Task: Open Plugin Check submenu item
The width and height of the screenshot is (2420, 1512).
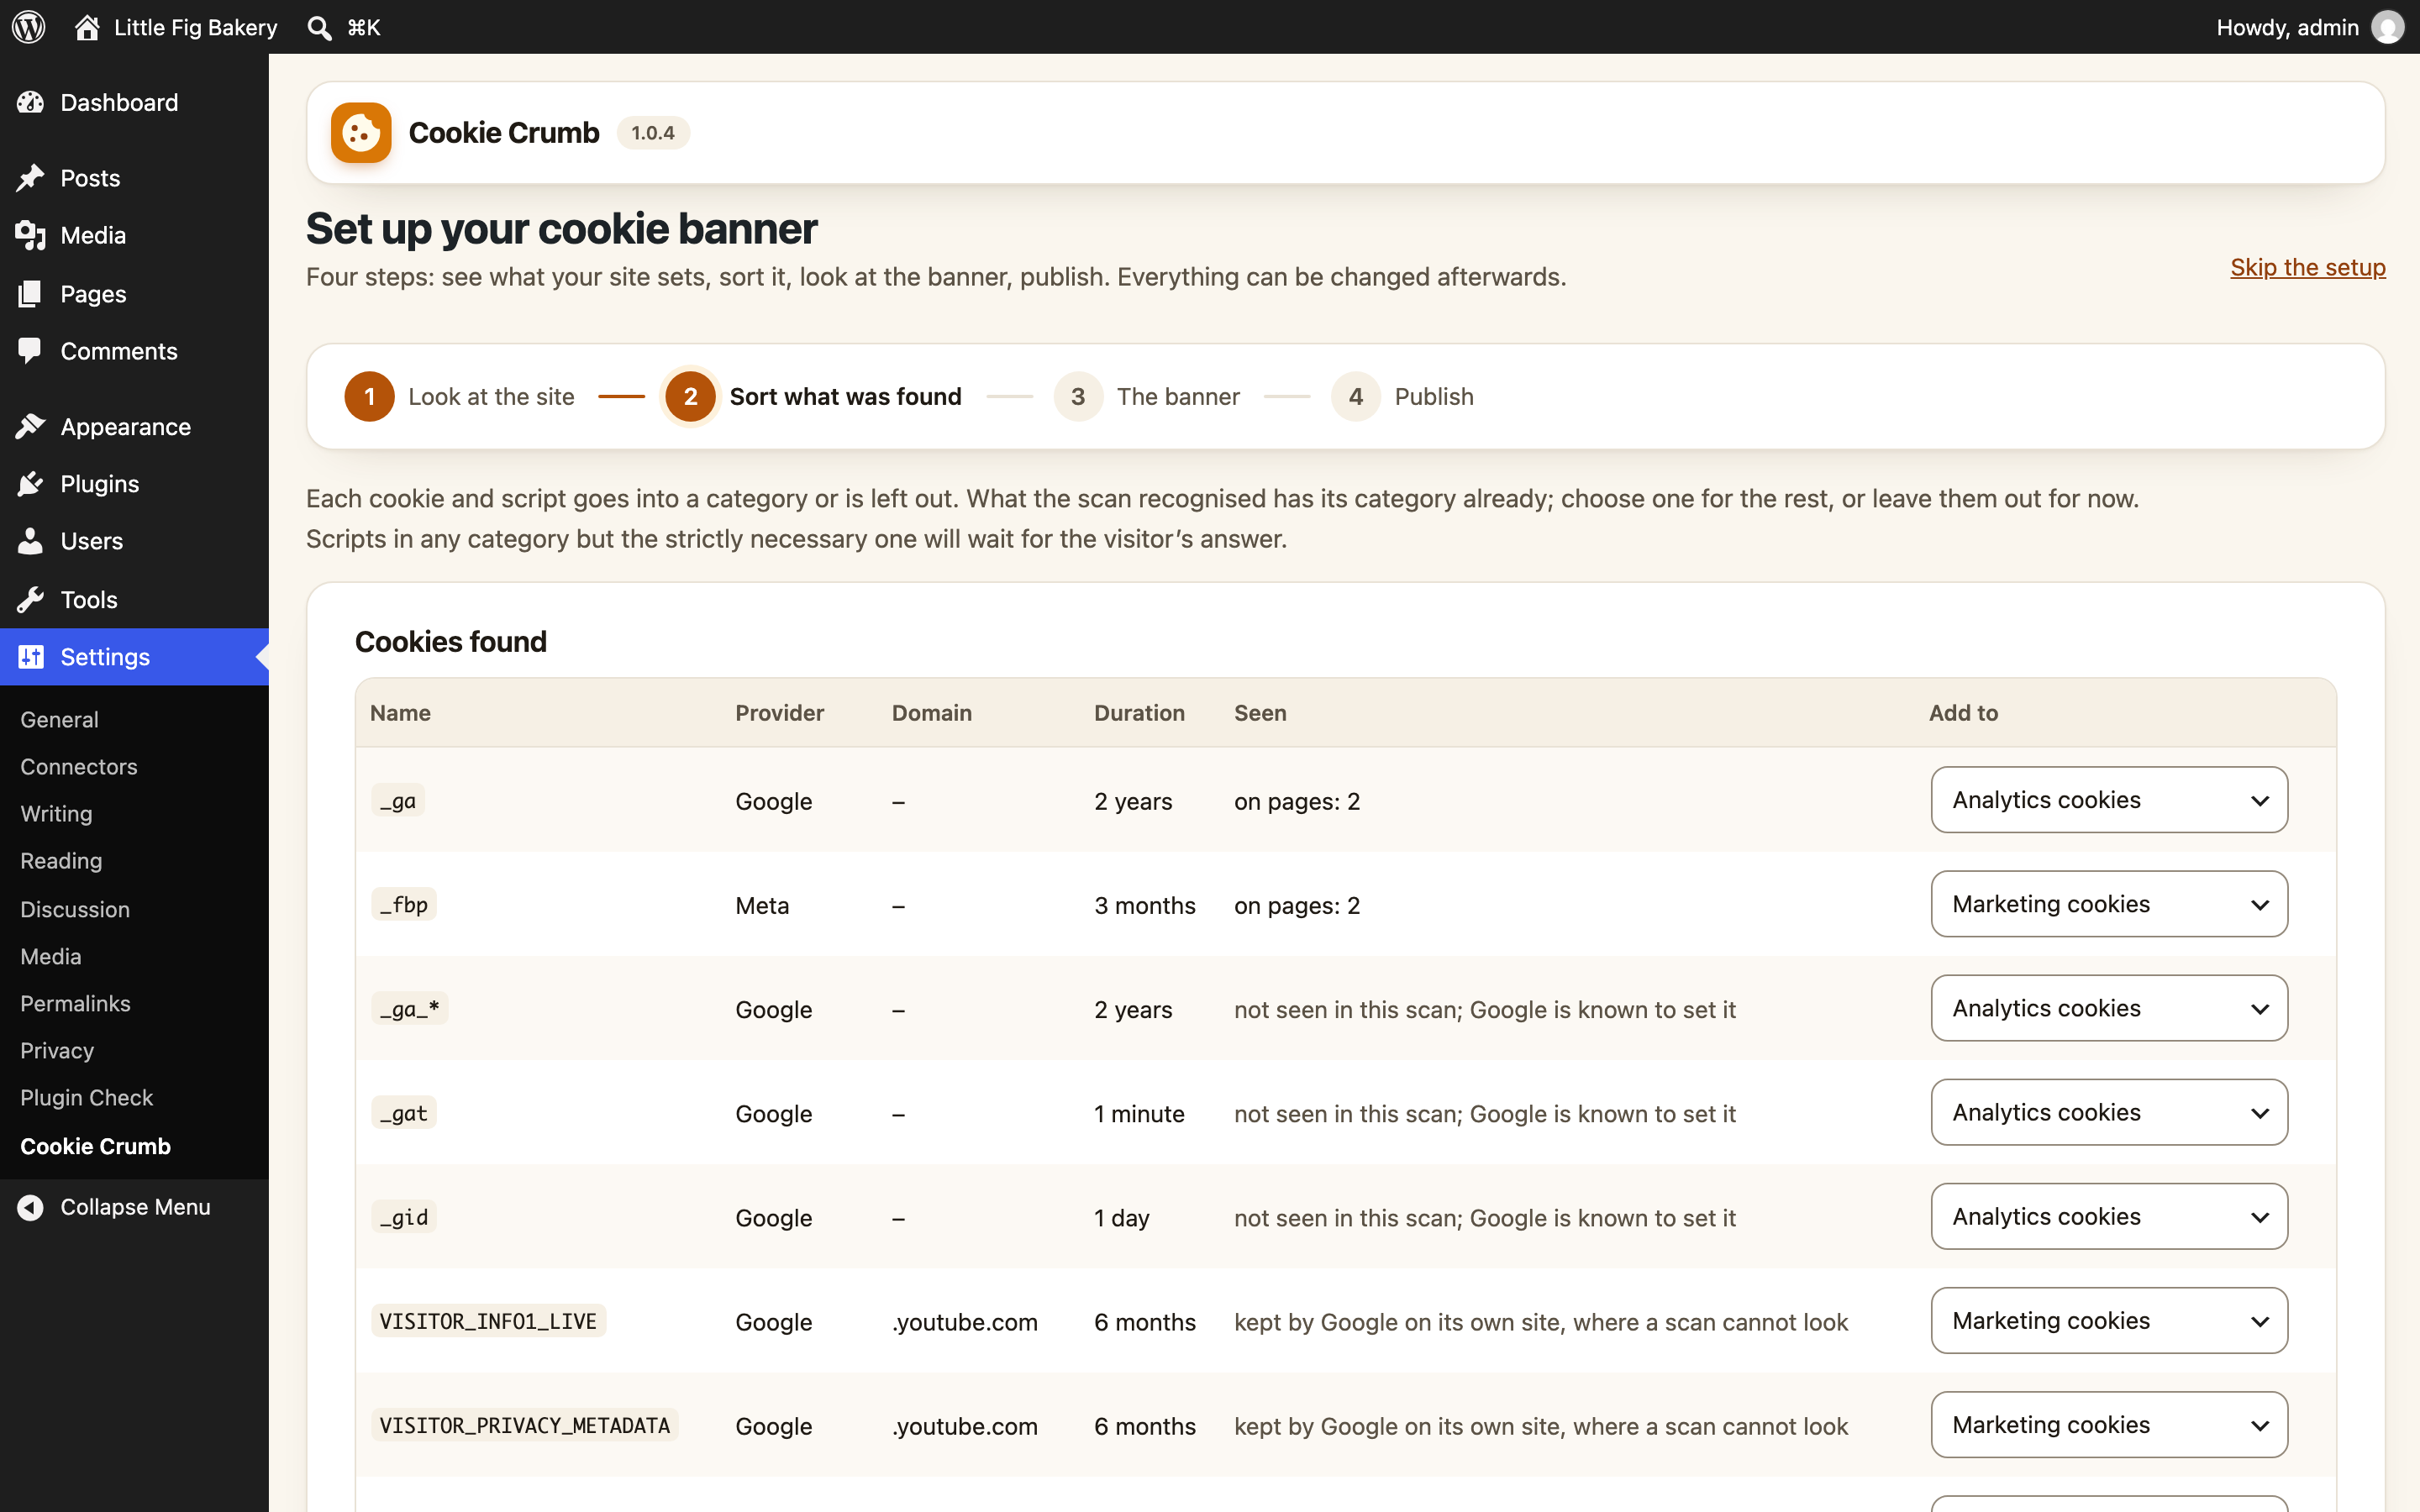Action: coord(87,1097)
